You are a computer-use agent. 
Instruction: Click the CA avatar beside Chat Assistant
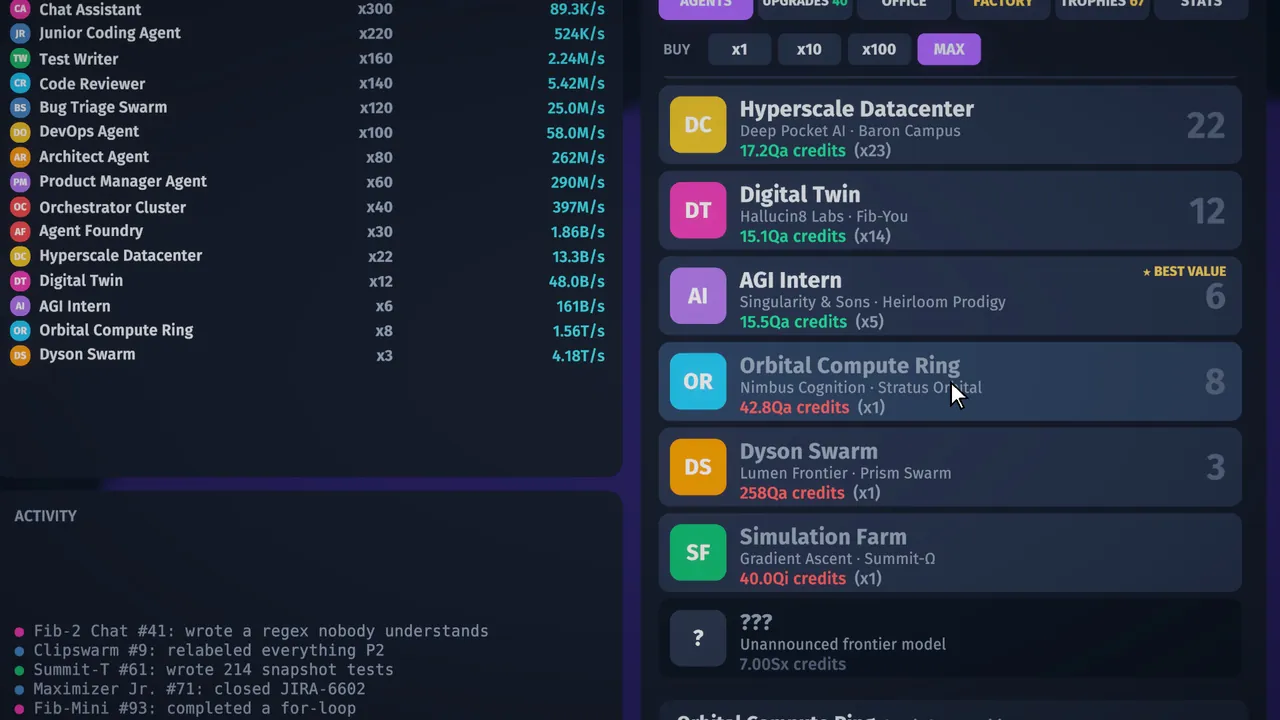pyautogui.click(x=20, y=9)
